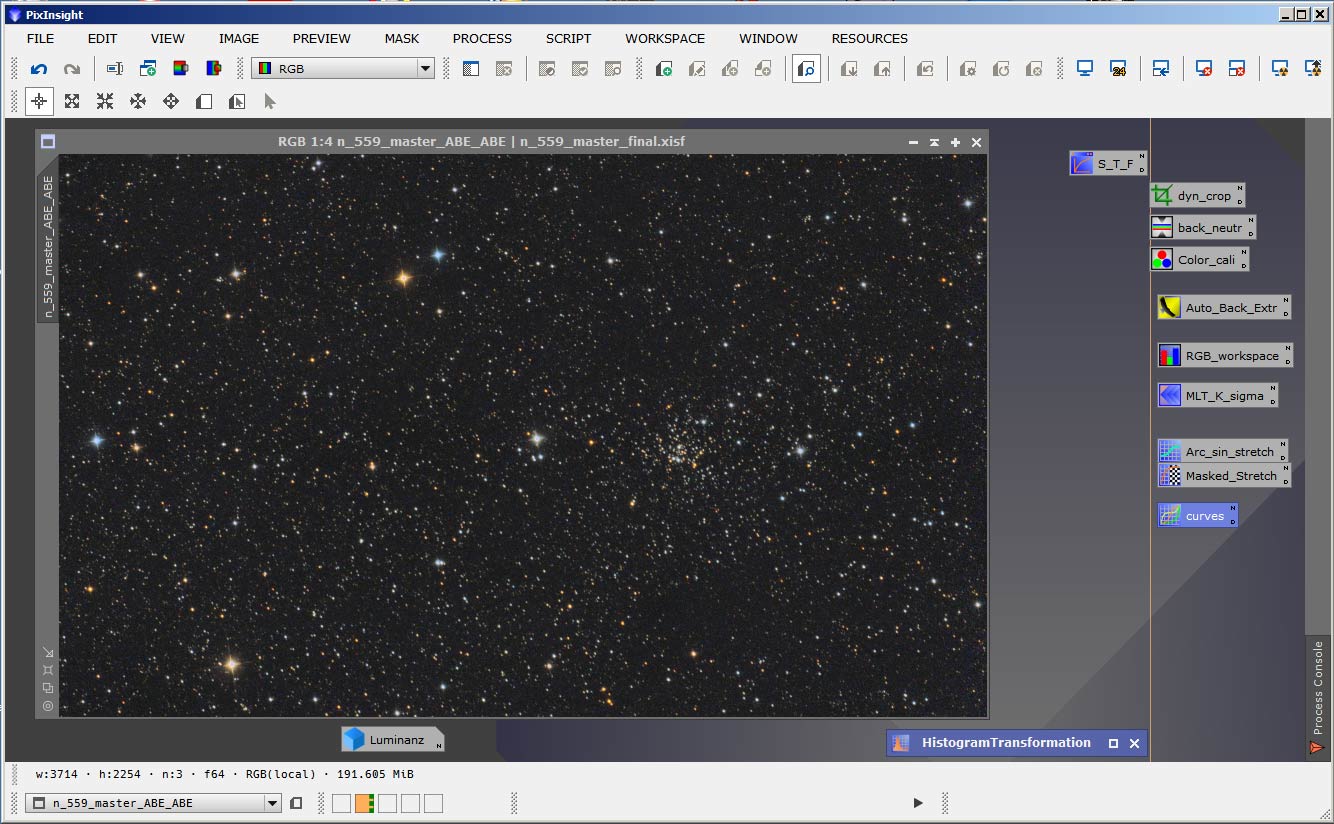Viewport: 1334px width, 824px height.
Task: Open the WORKSPACE menu
Action: pos(665,38)
